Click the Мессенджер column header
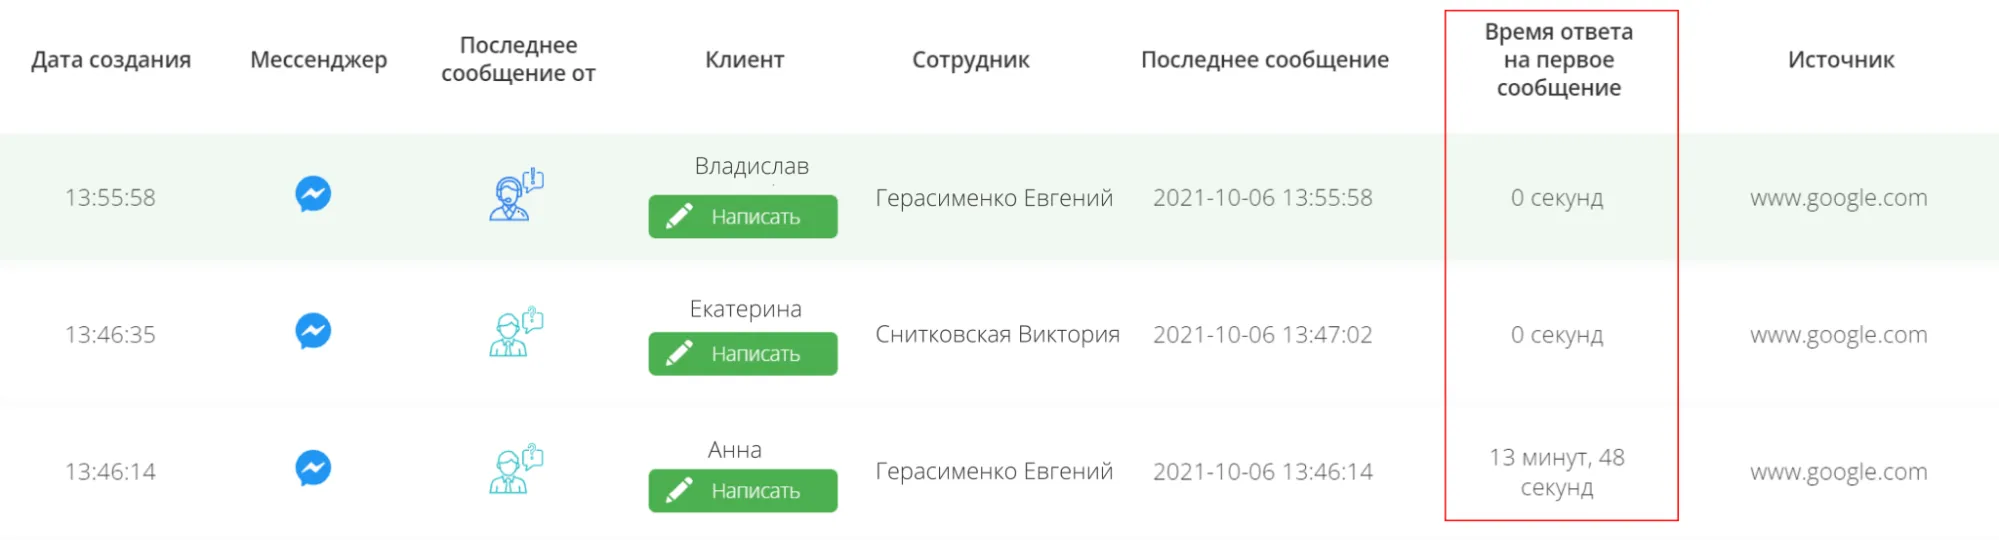Screen dimensions: 1999x540 tap(318, 60)
